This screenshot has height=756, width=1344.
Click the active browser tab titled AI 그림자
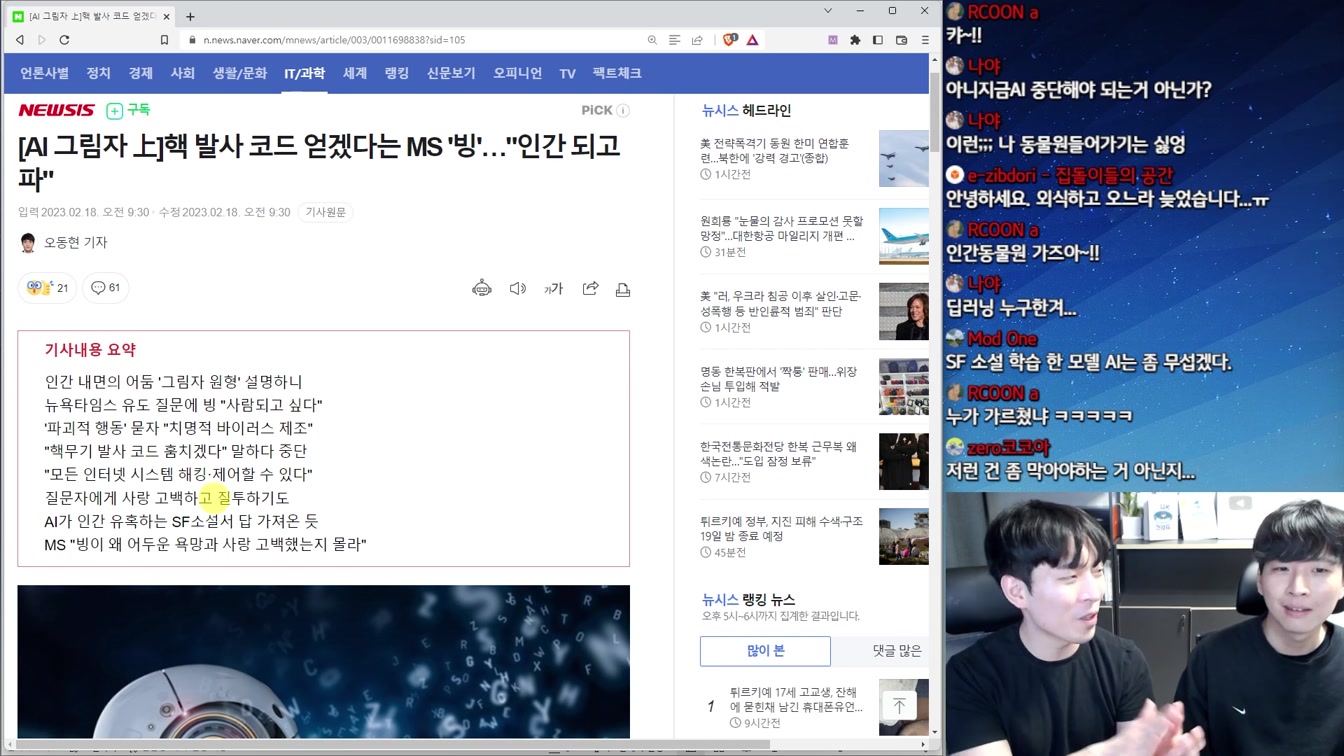pyautogui.click(x=90, y=16)
